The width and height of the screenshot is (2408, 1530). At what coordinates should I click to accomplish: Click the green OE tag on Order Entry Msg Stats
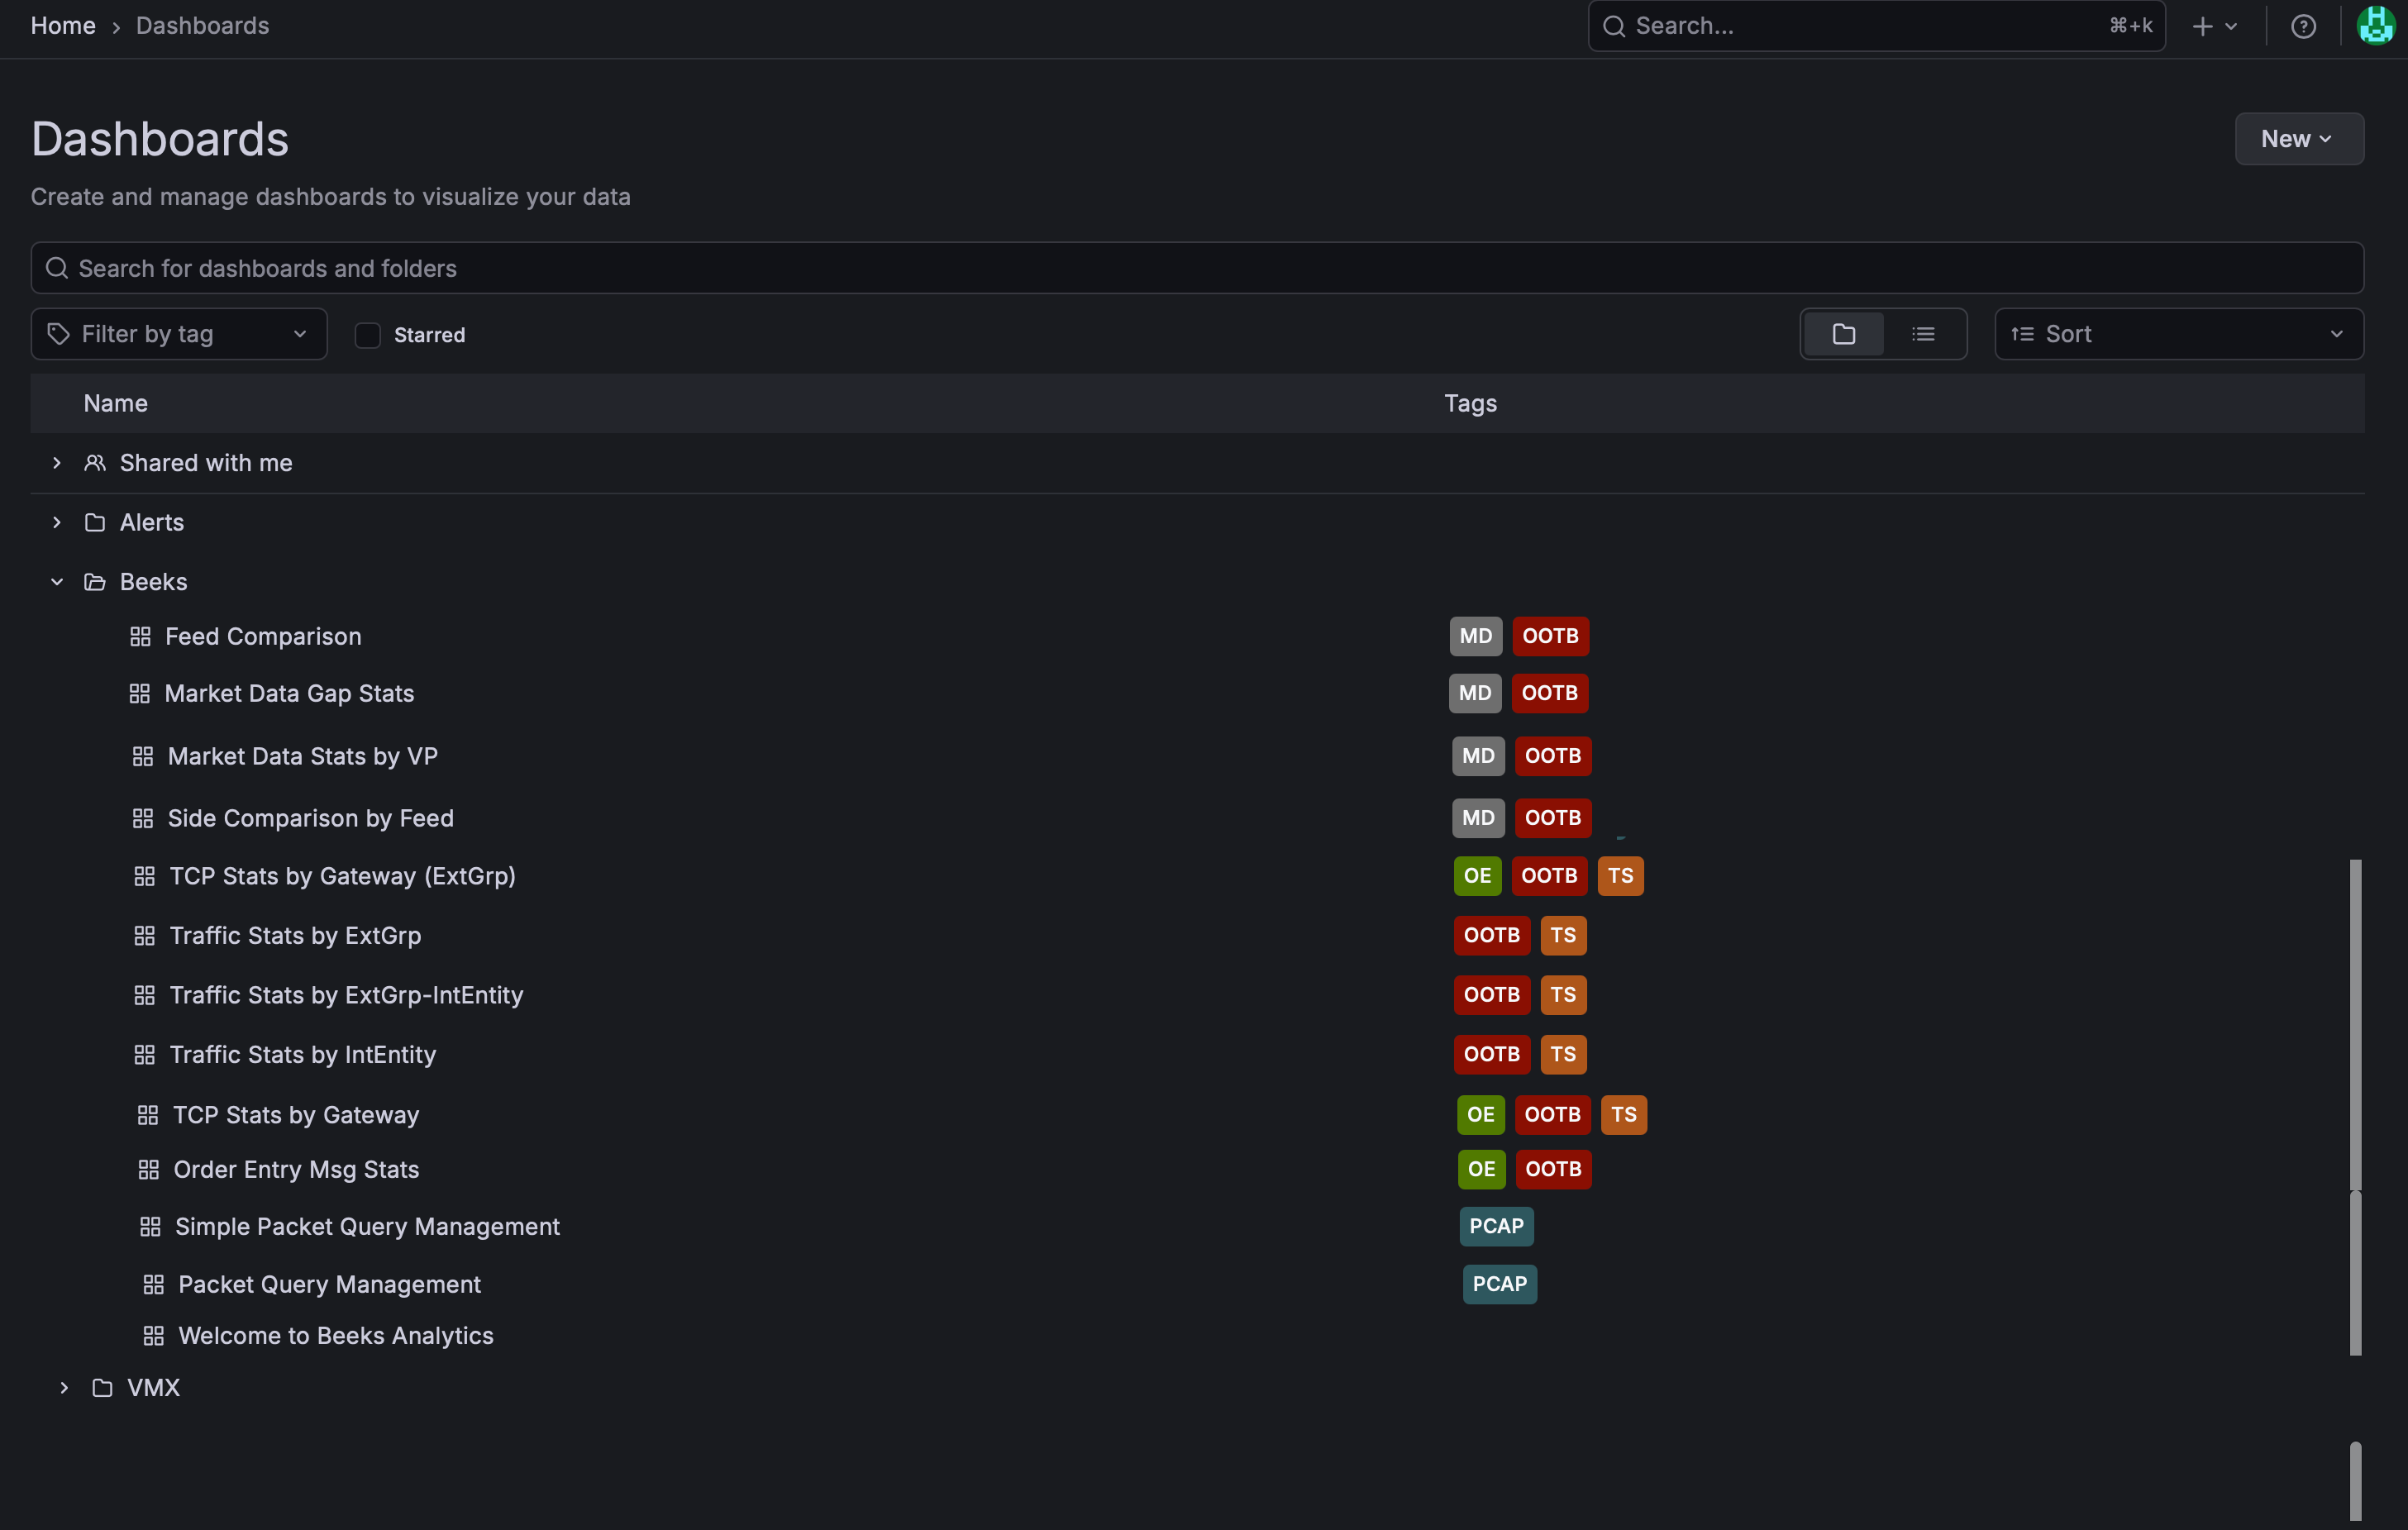coord(1481,1169)
